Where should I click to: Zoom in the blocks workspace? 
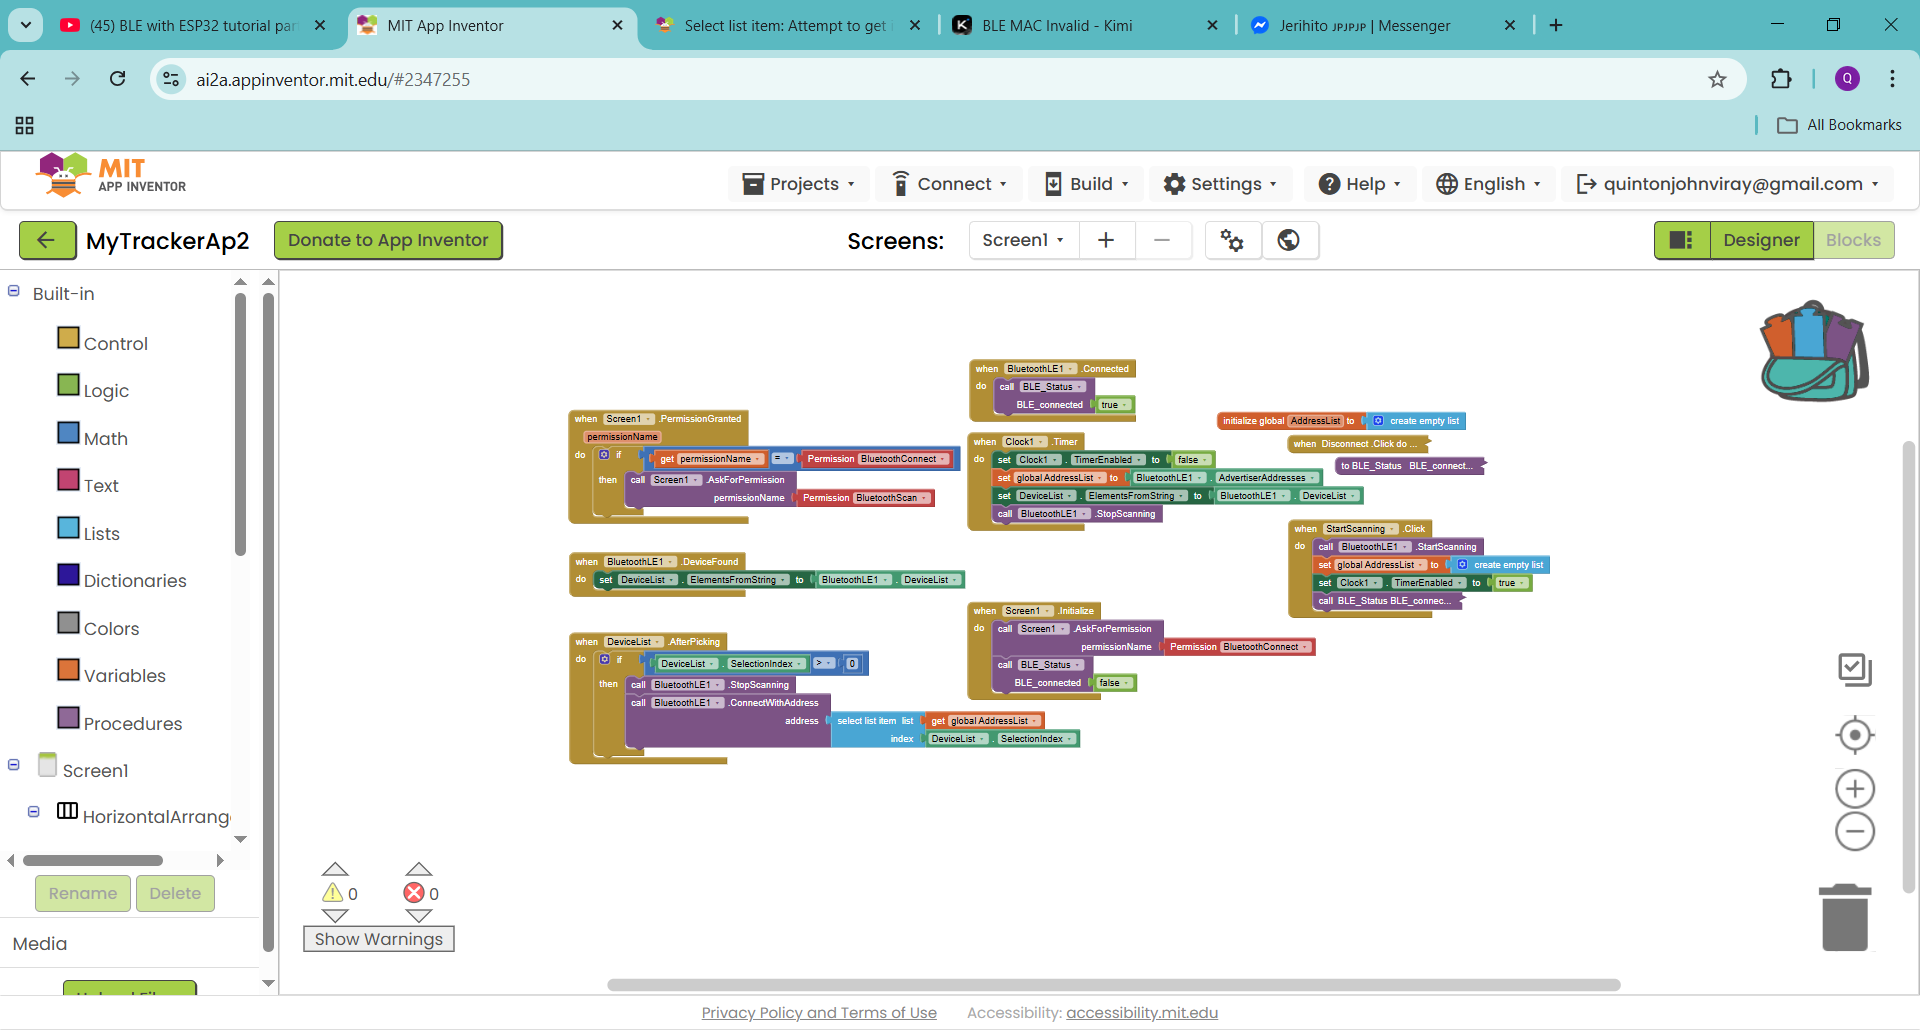1854,789
